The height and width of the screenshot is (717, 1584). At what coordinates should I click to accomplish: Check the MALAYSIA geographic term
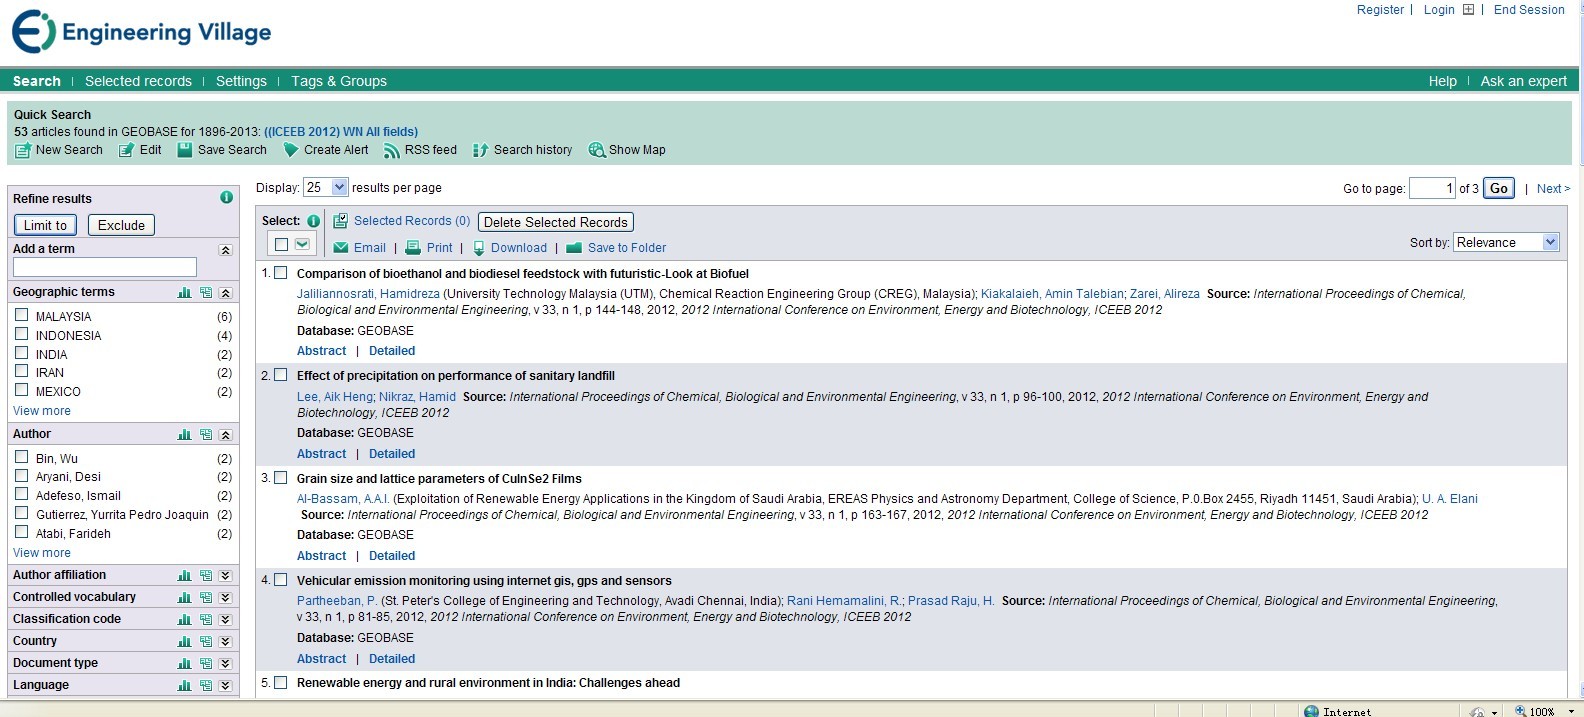click(21, 315)
